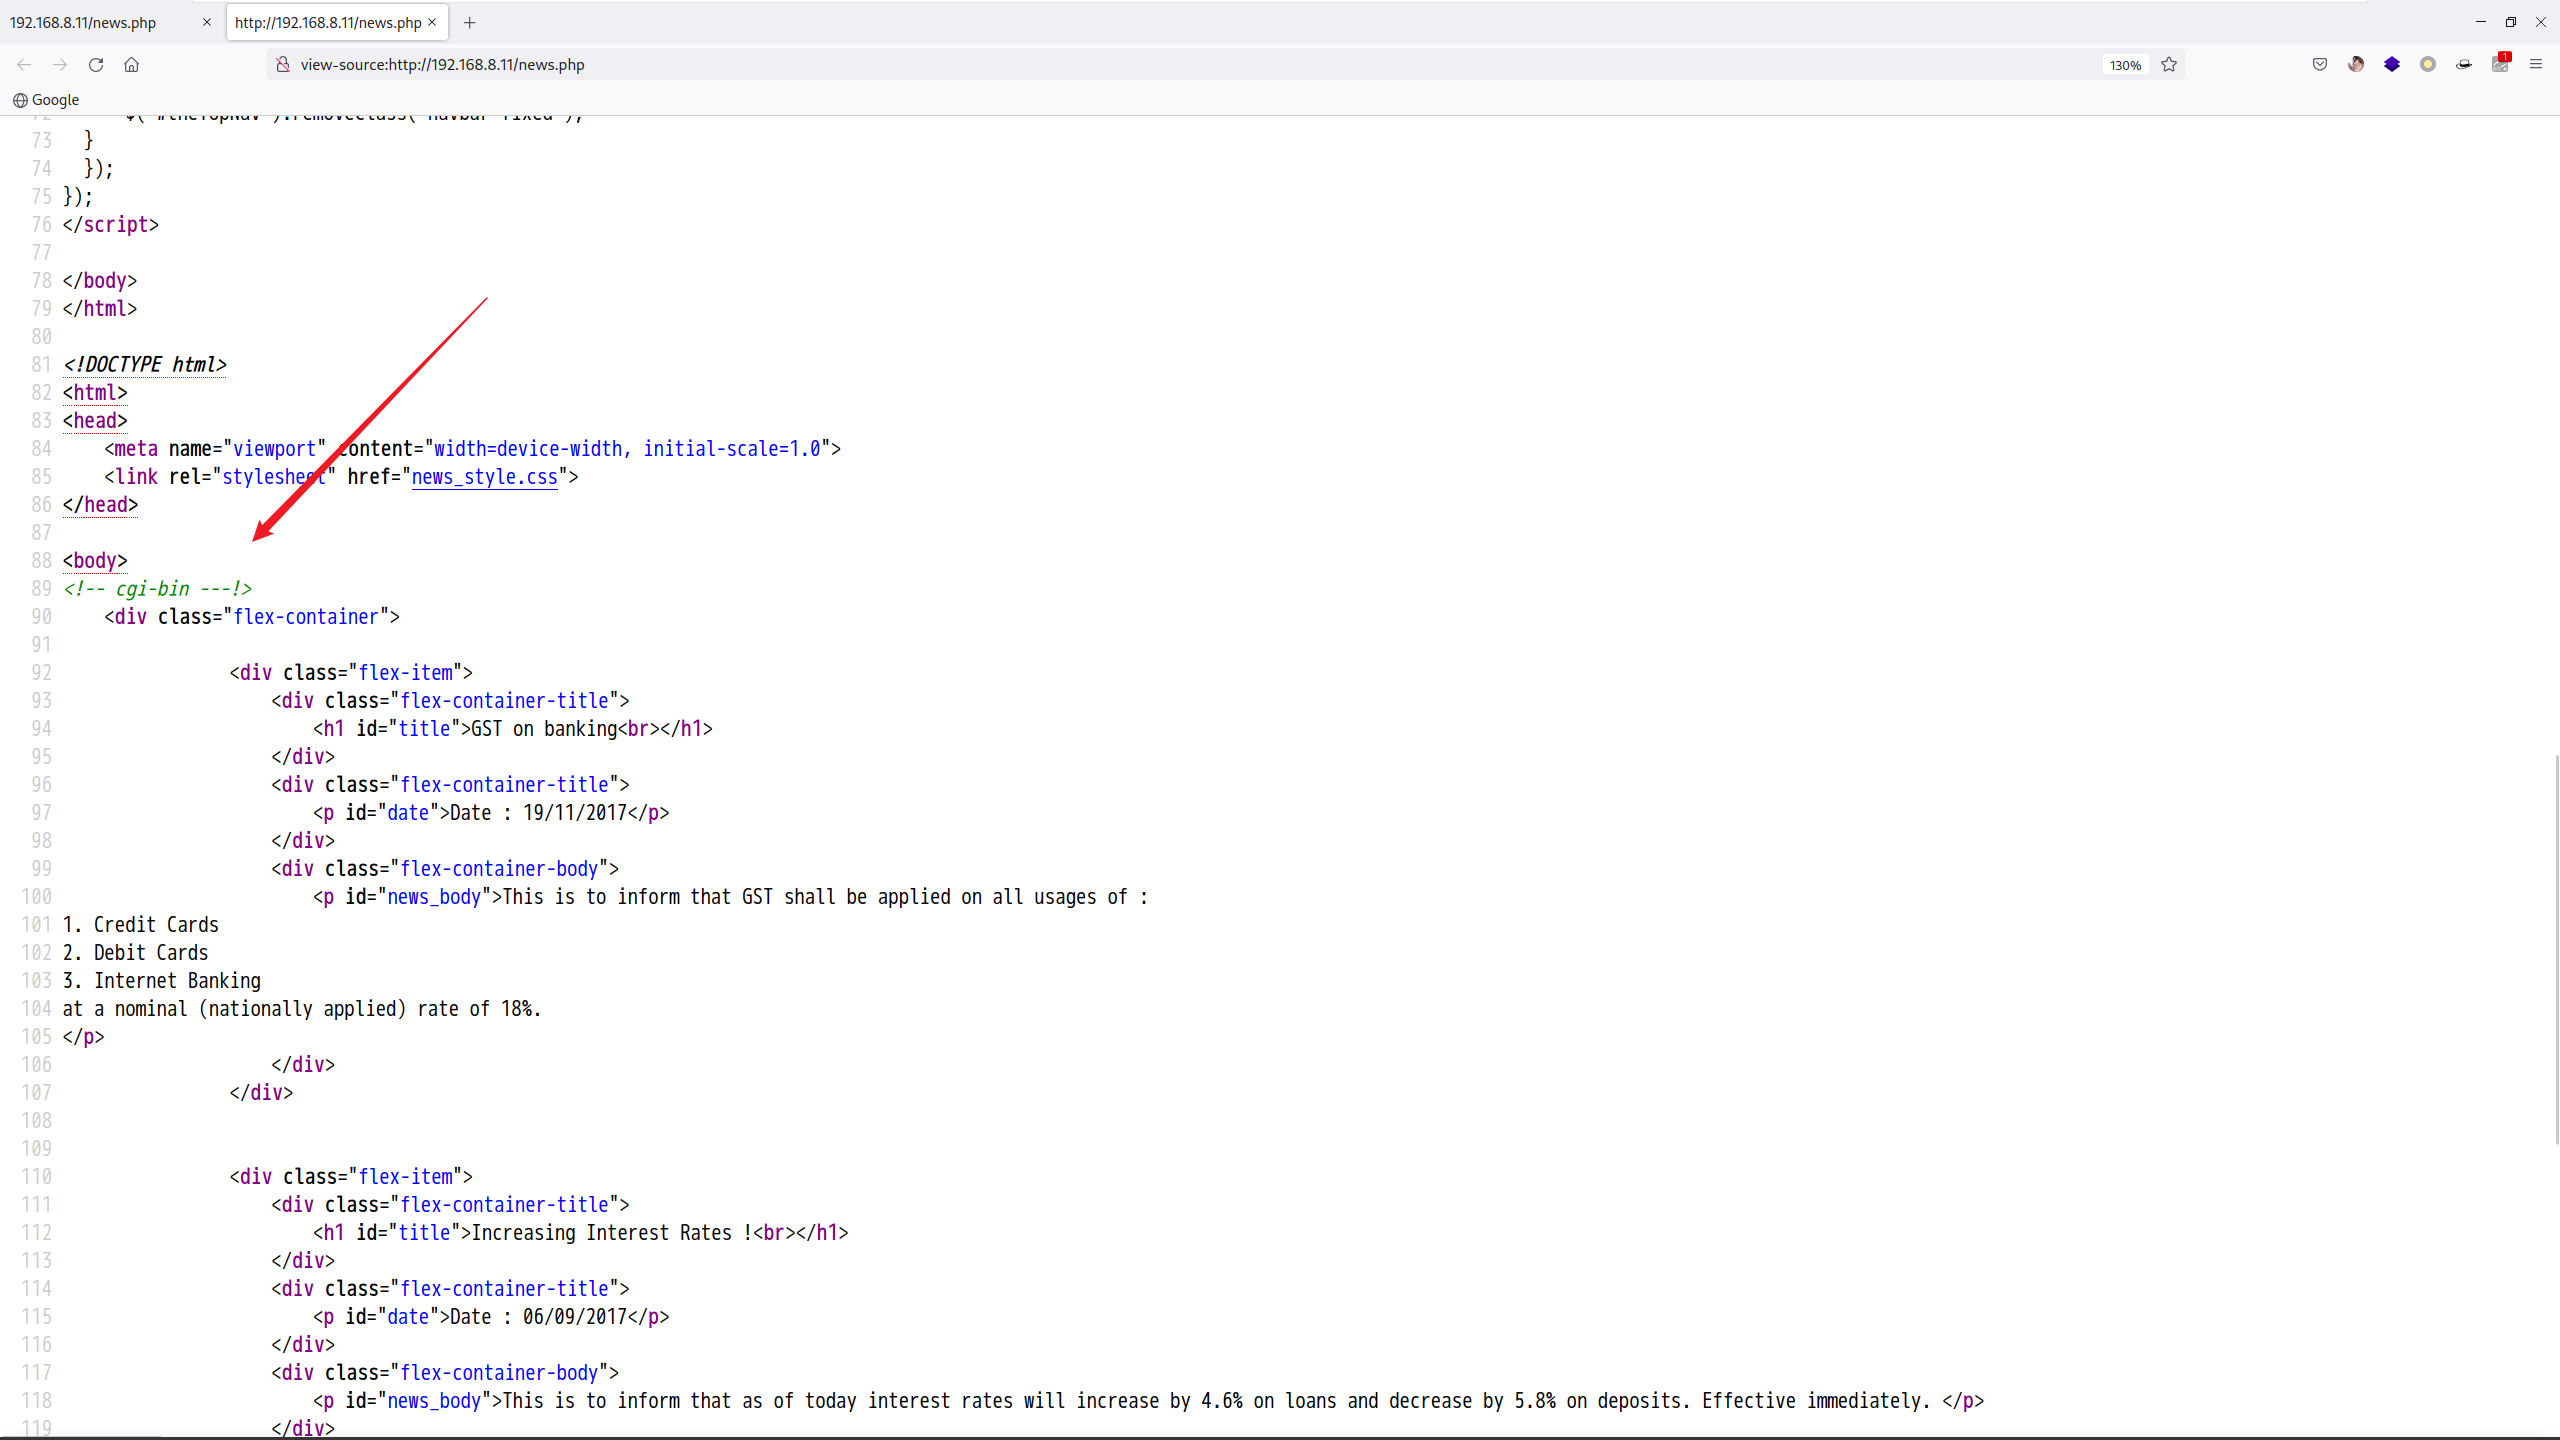Open the extension icon with red badge
2560x1440 pixels.
(x=2500, y=63)
